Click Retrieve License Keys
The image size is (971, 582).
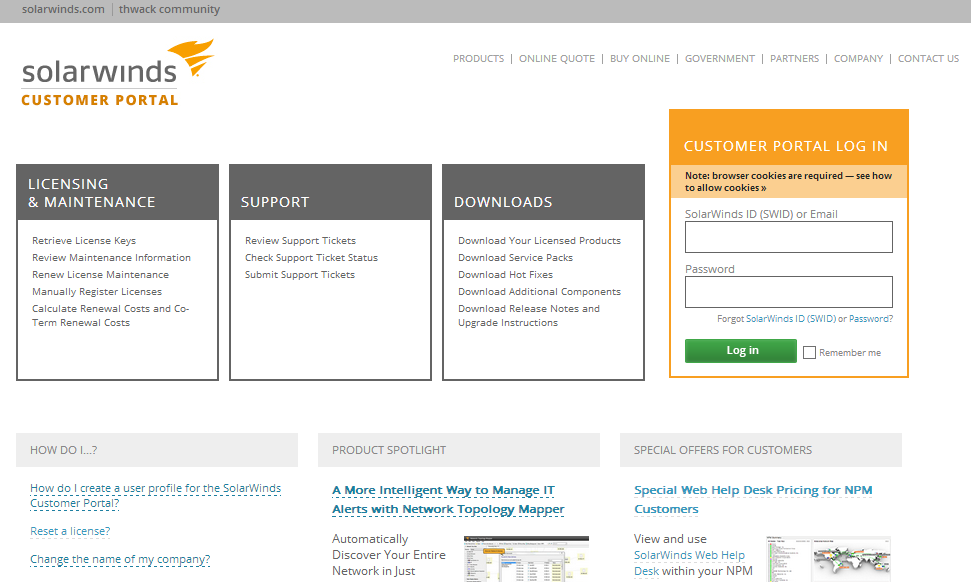(84, 240)
